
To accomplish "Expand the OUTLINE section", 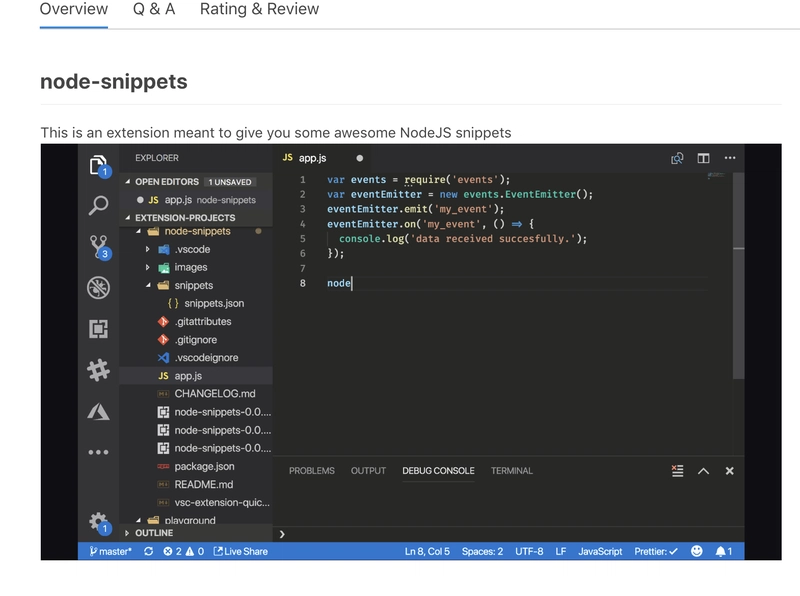I will (127, 533).
